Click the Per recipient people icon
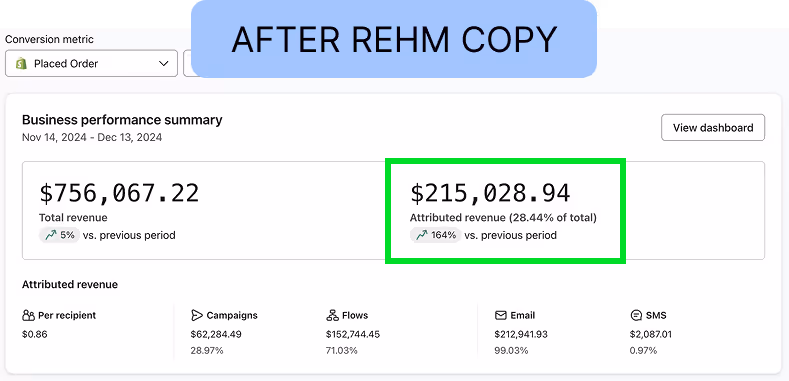 28,316
